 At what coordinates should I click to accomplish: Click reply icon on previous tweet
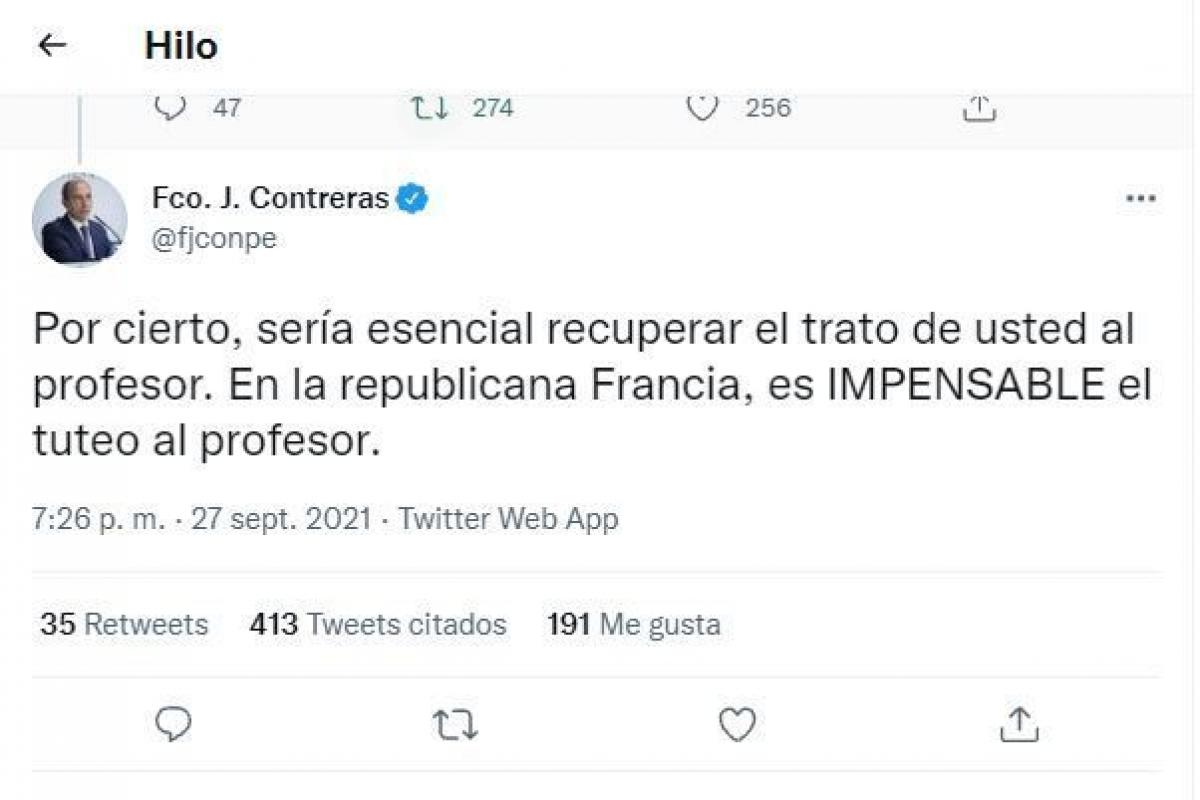point(172,107)
